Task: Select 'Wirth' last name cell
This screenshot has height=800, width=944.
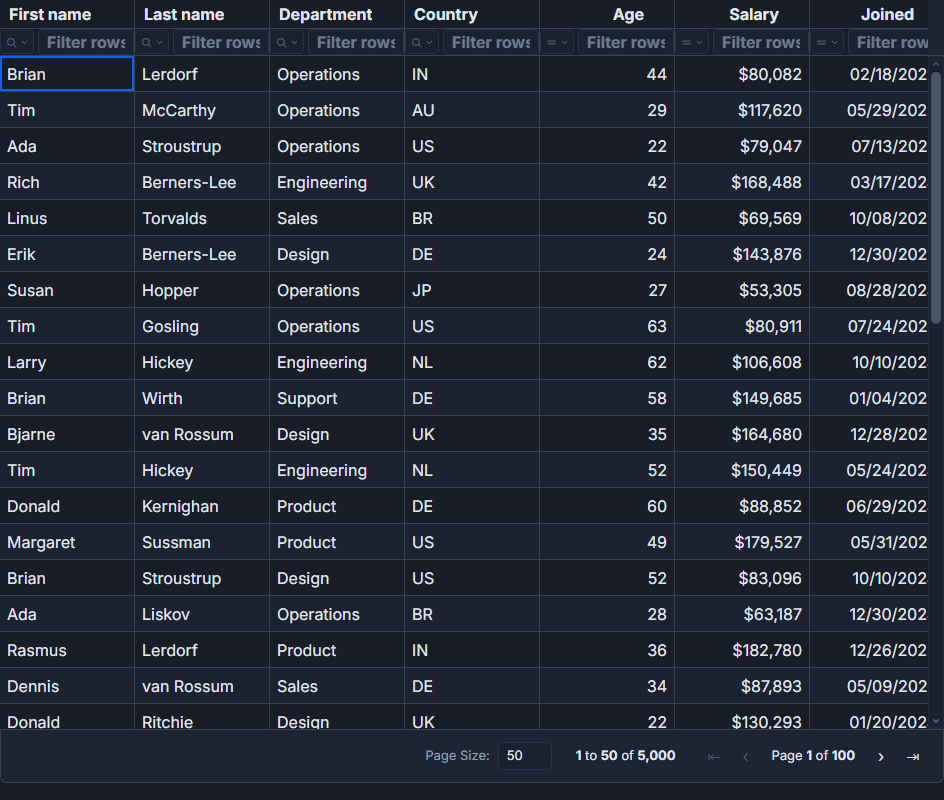Action: click(x=202, y=398)
